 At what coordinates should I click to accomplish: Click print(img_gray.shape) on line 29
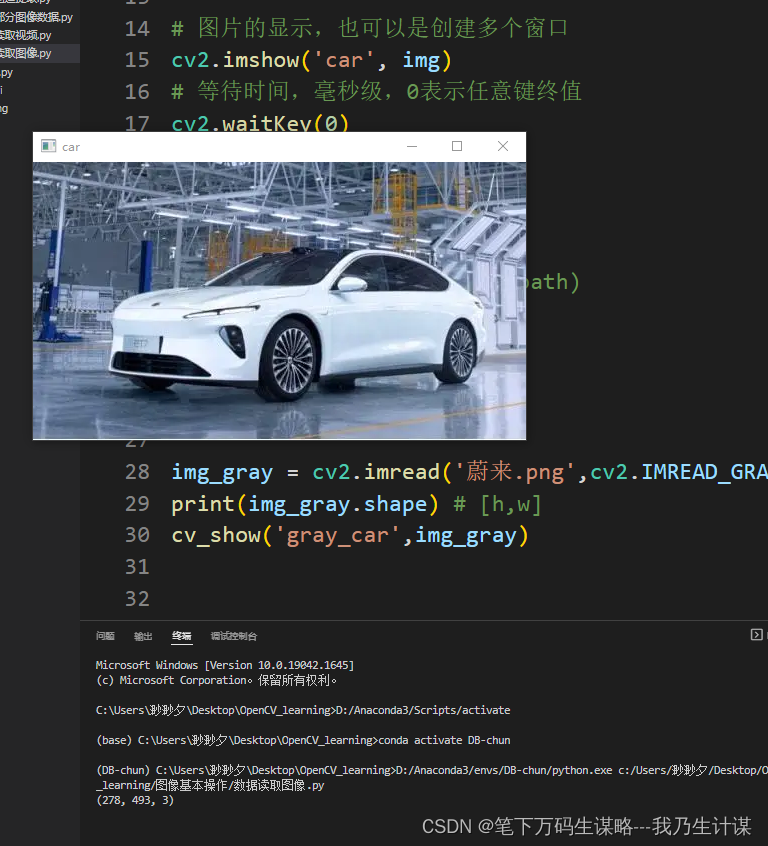(305, 504)
